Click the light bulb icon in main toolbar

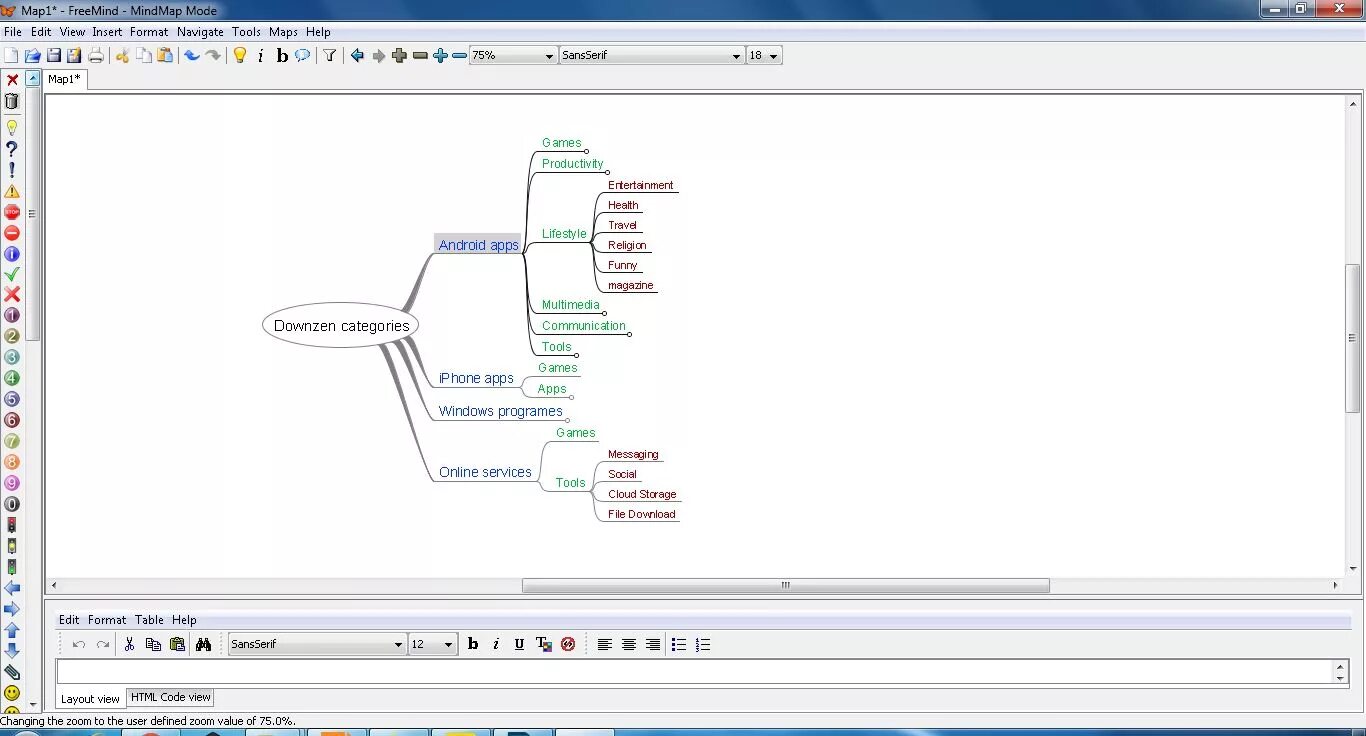[x=240, y=56]
